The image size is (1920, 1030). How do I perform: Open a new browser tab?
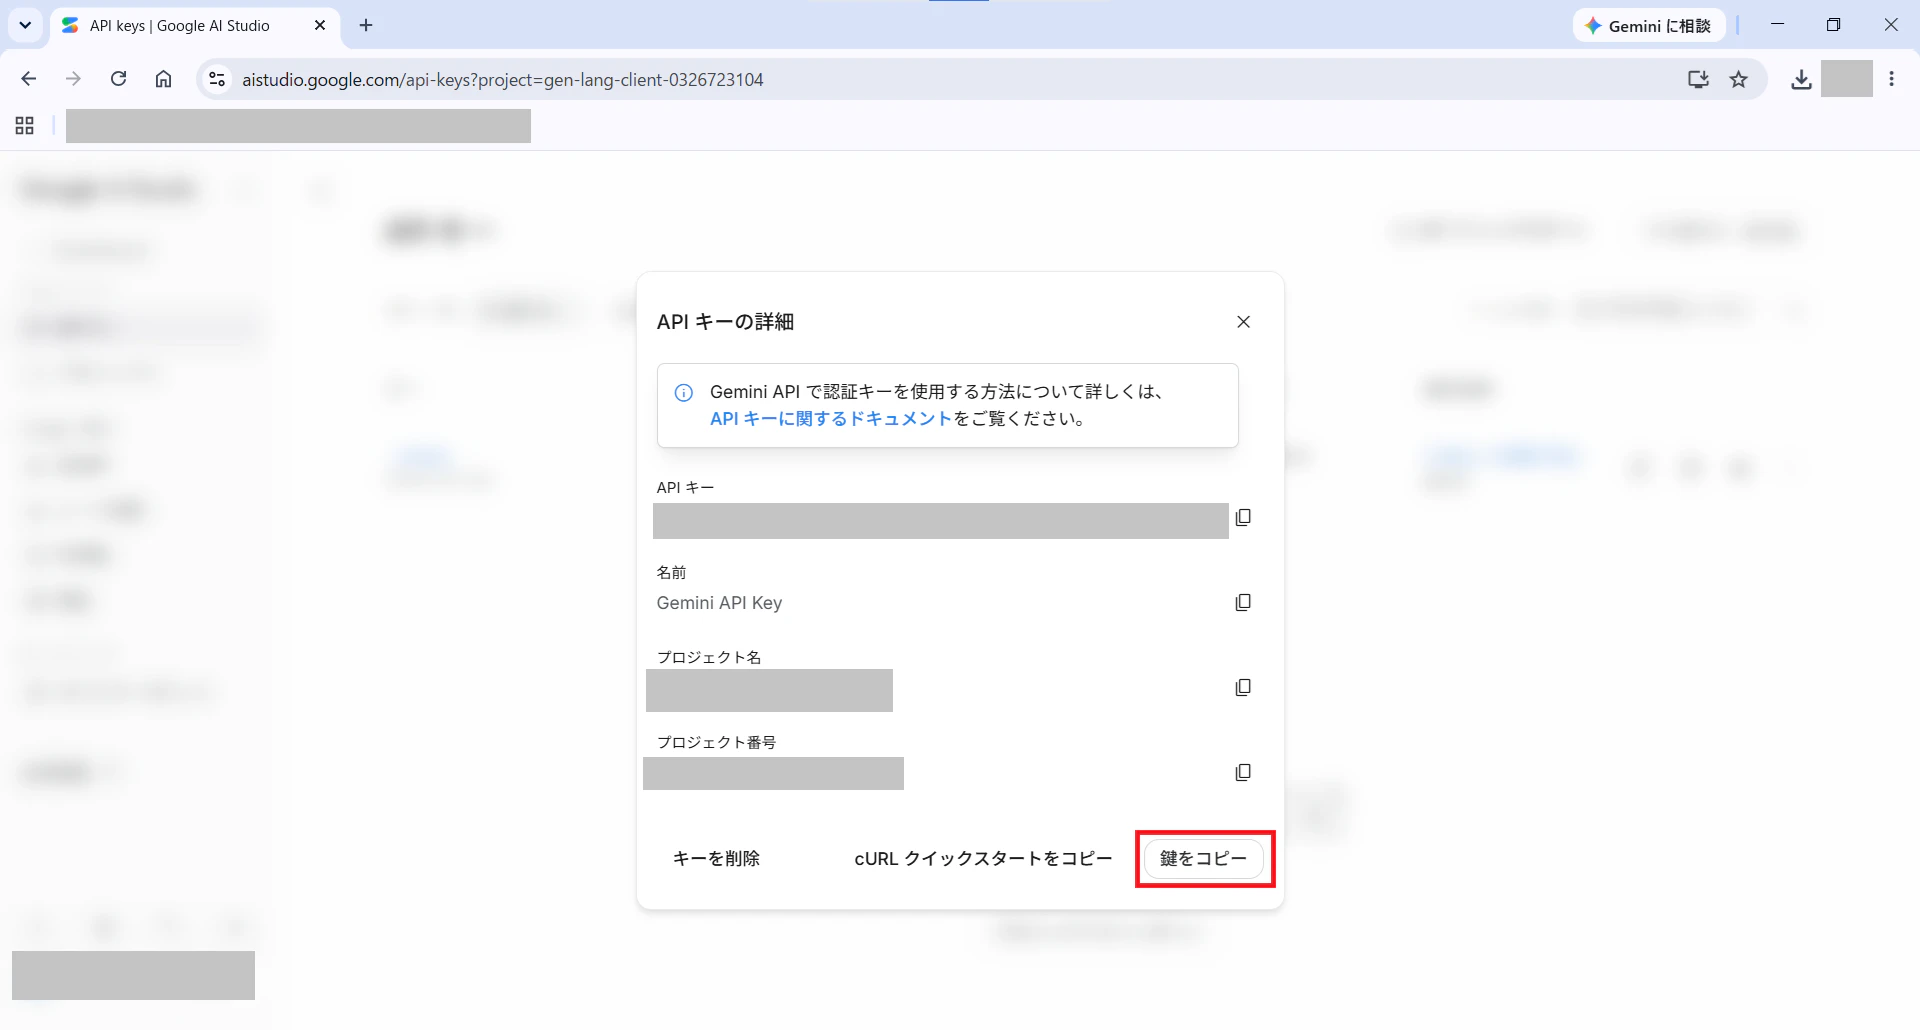click(366, 25)
